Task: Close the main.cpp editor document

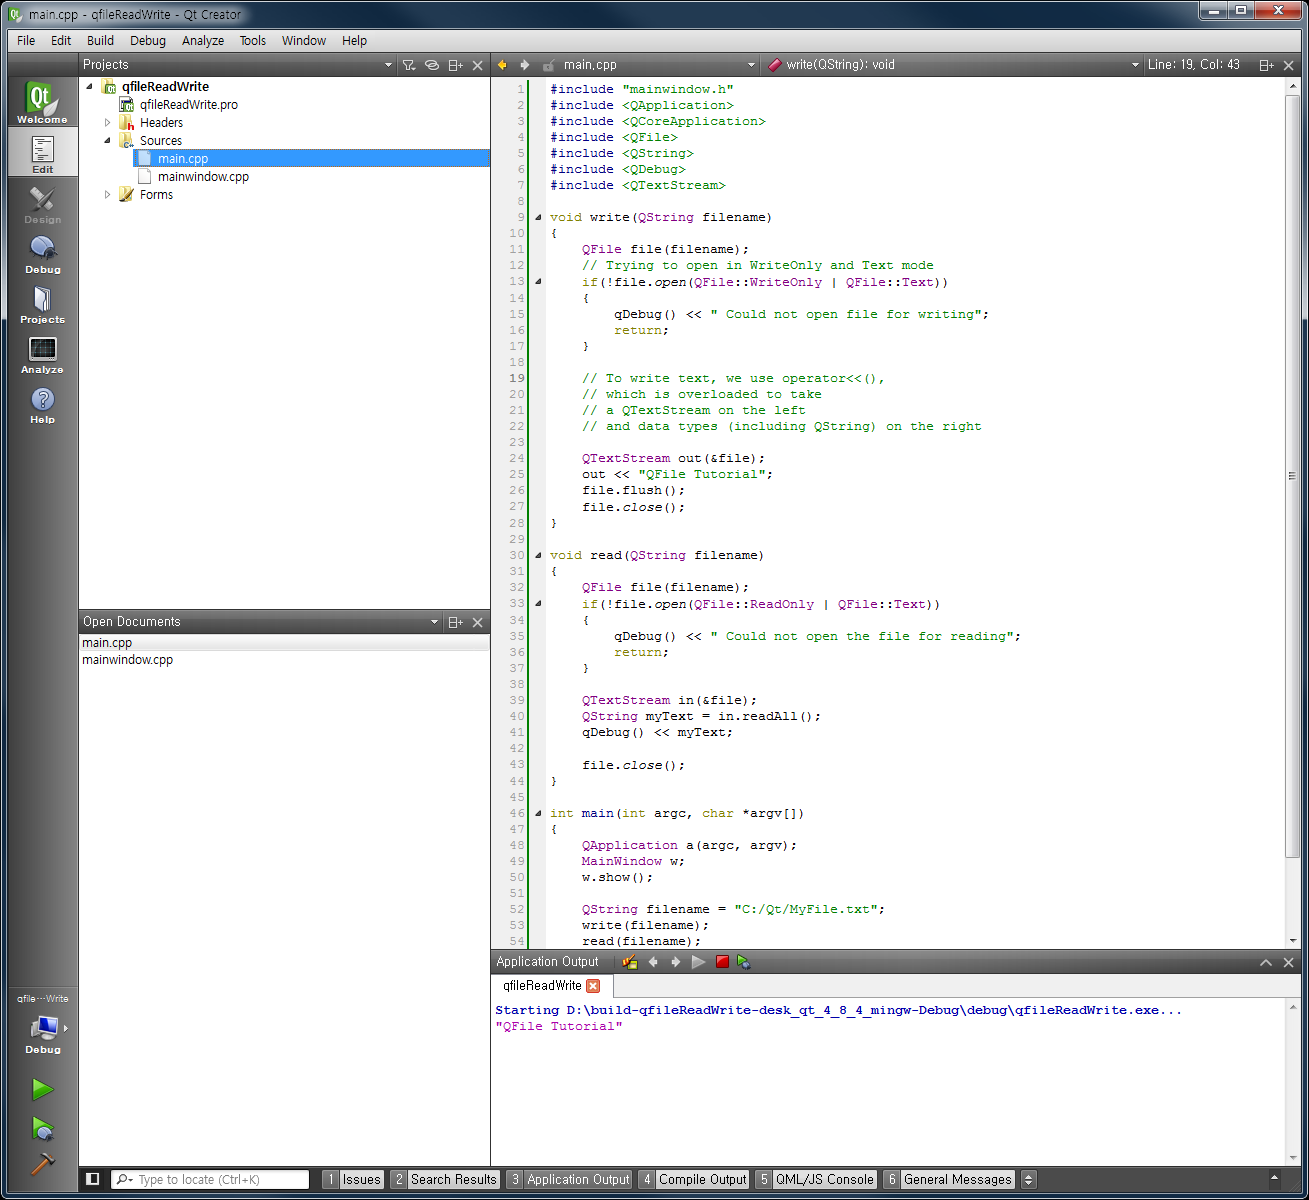Action: point(1289,65)
